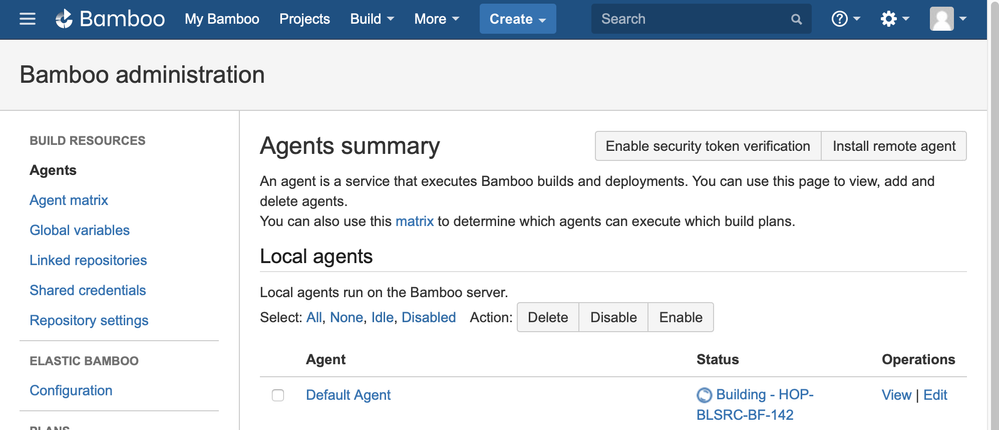Click the BUILD RESOURCES section label
The image size is (999, 430).
[x=87, y=140]
